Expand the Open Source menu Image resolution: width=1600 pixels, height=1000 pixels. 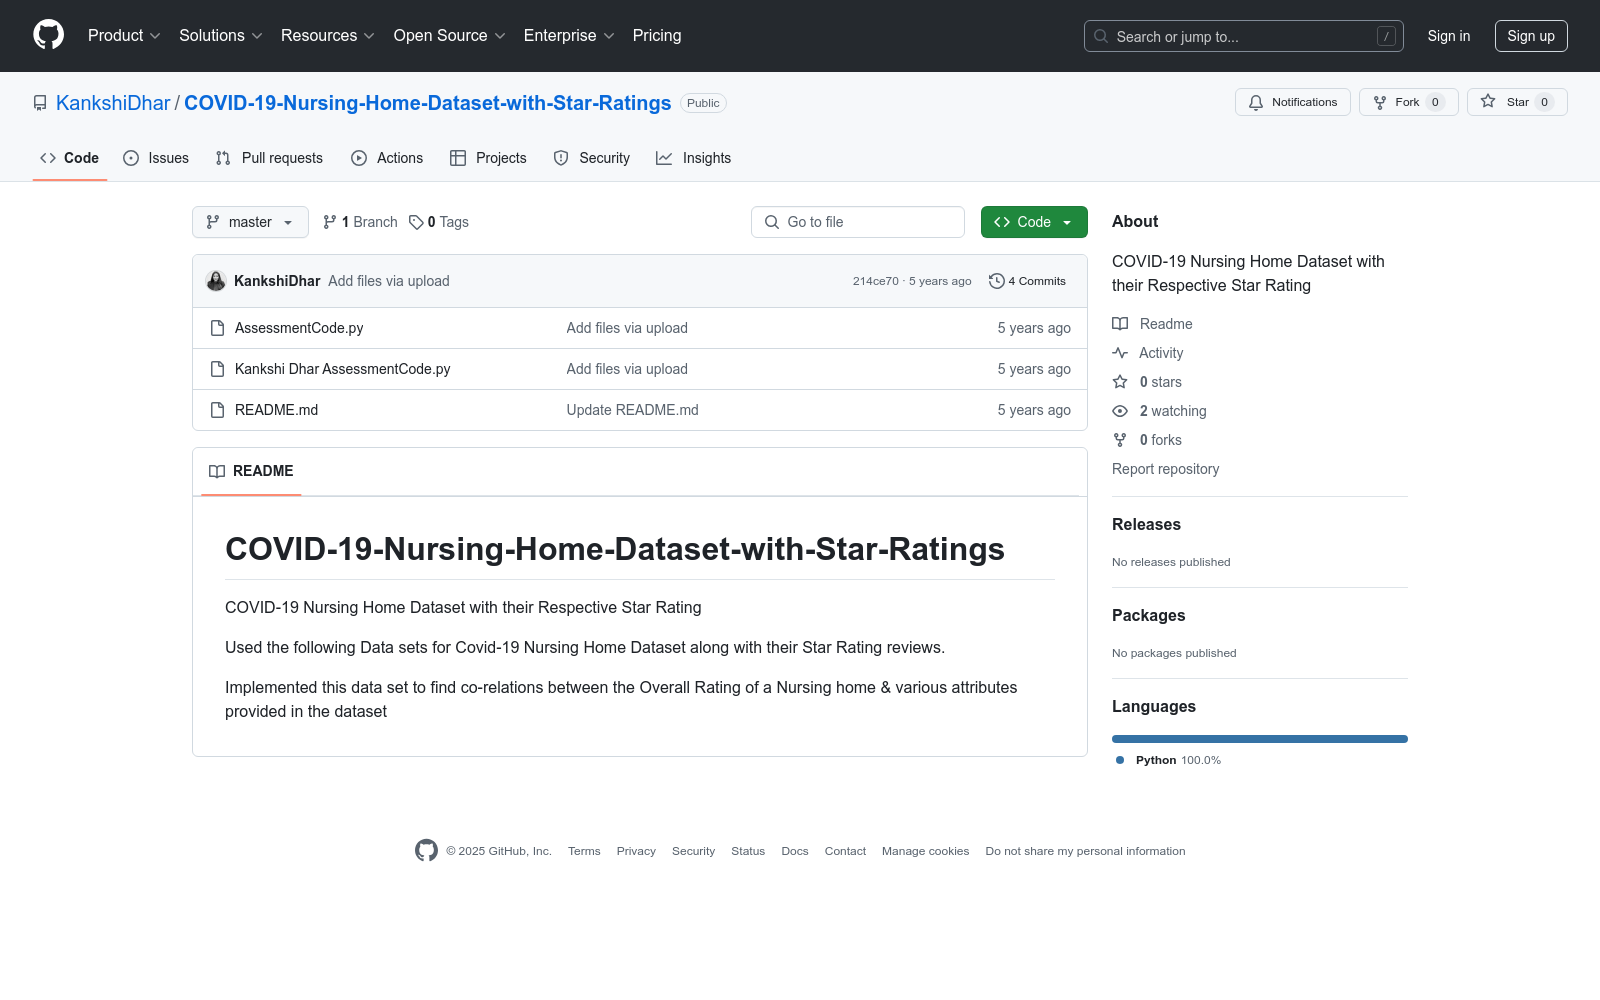[450, 35]
